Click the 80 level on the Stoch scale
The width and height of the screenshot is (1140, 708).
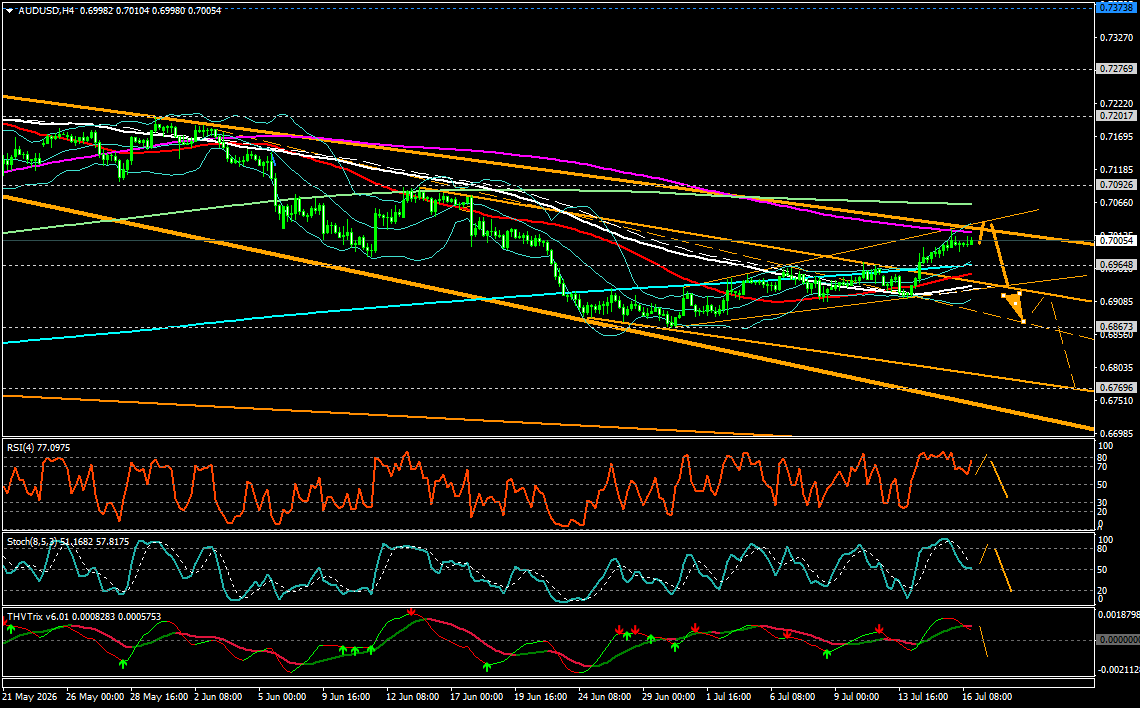click(1103, 550)
